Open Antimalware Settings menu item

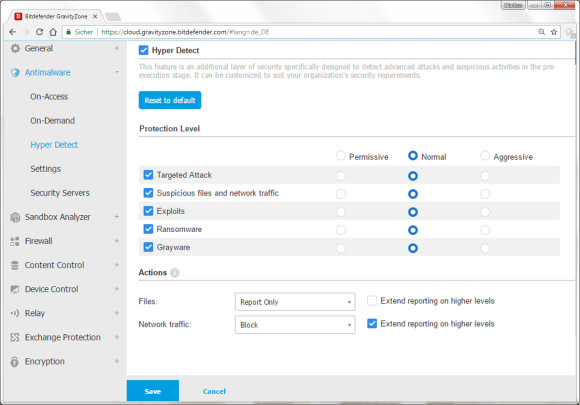pos(45,169)
